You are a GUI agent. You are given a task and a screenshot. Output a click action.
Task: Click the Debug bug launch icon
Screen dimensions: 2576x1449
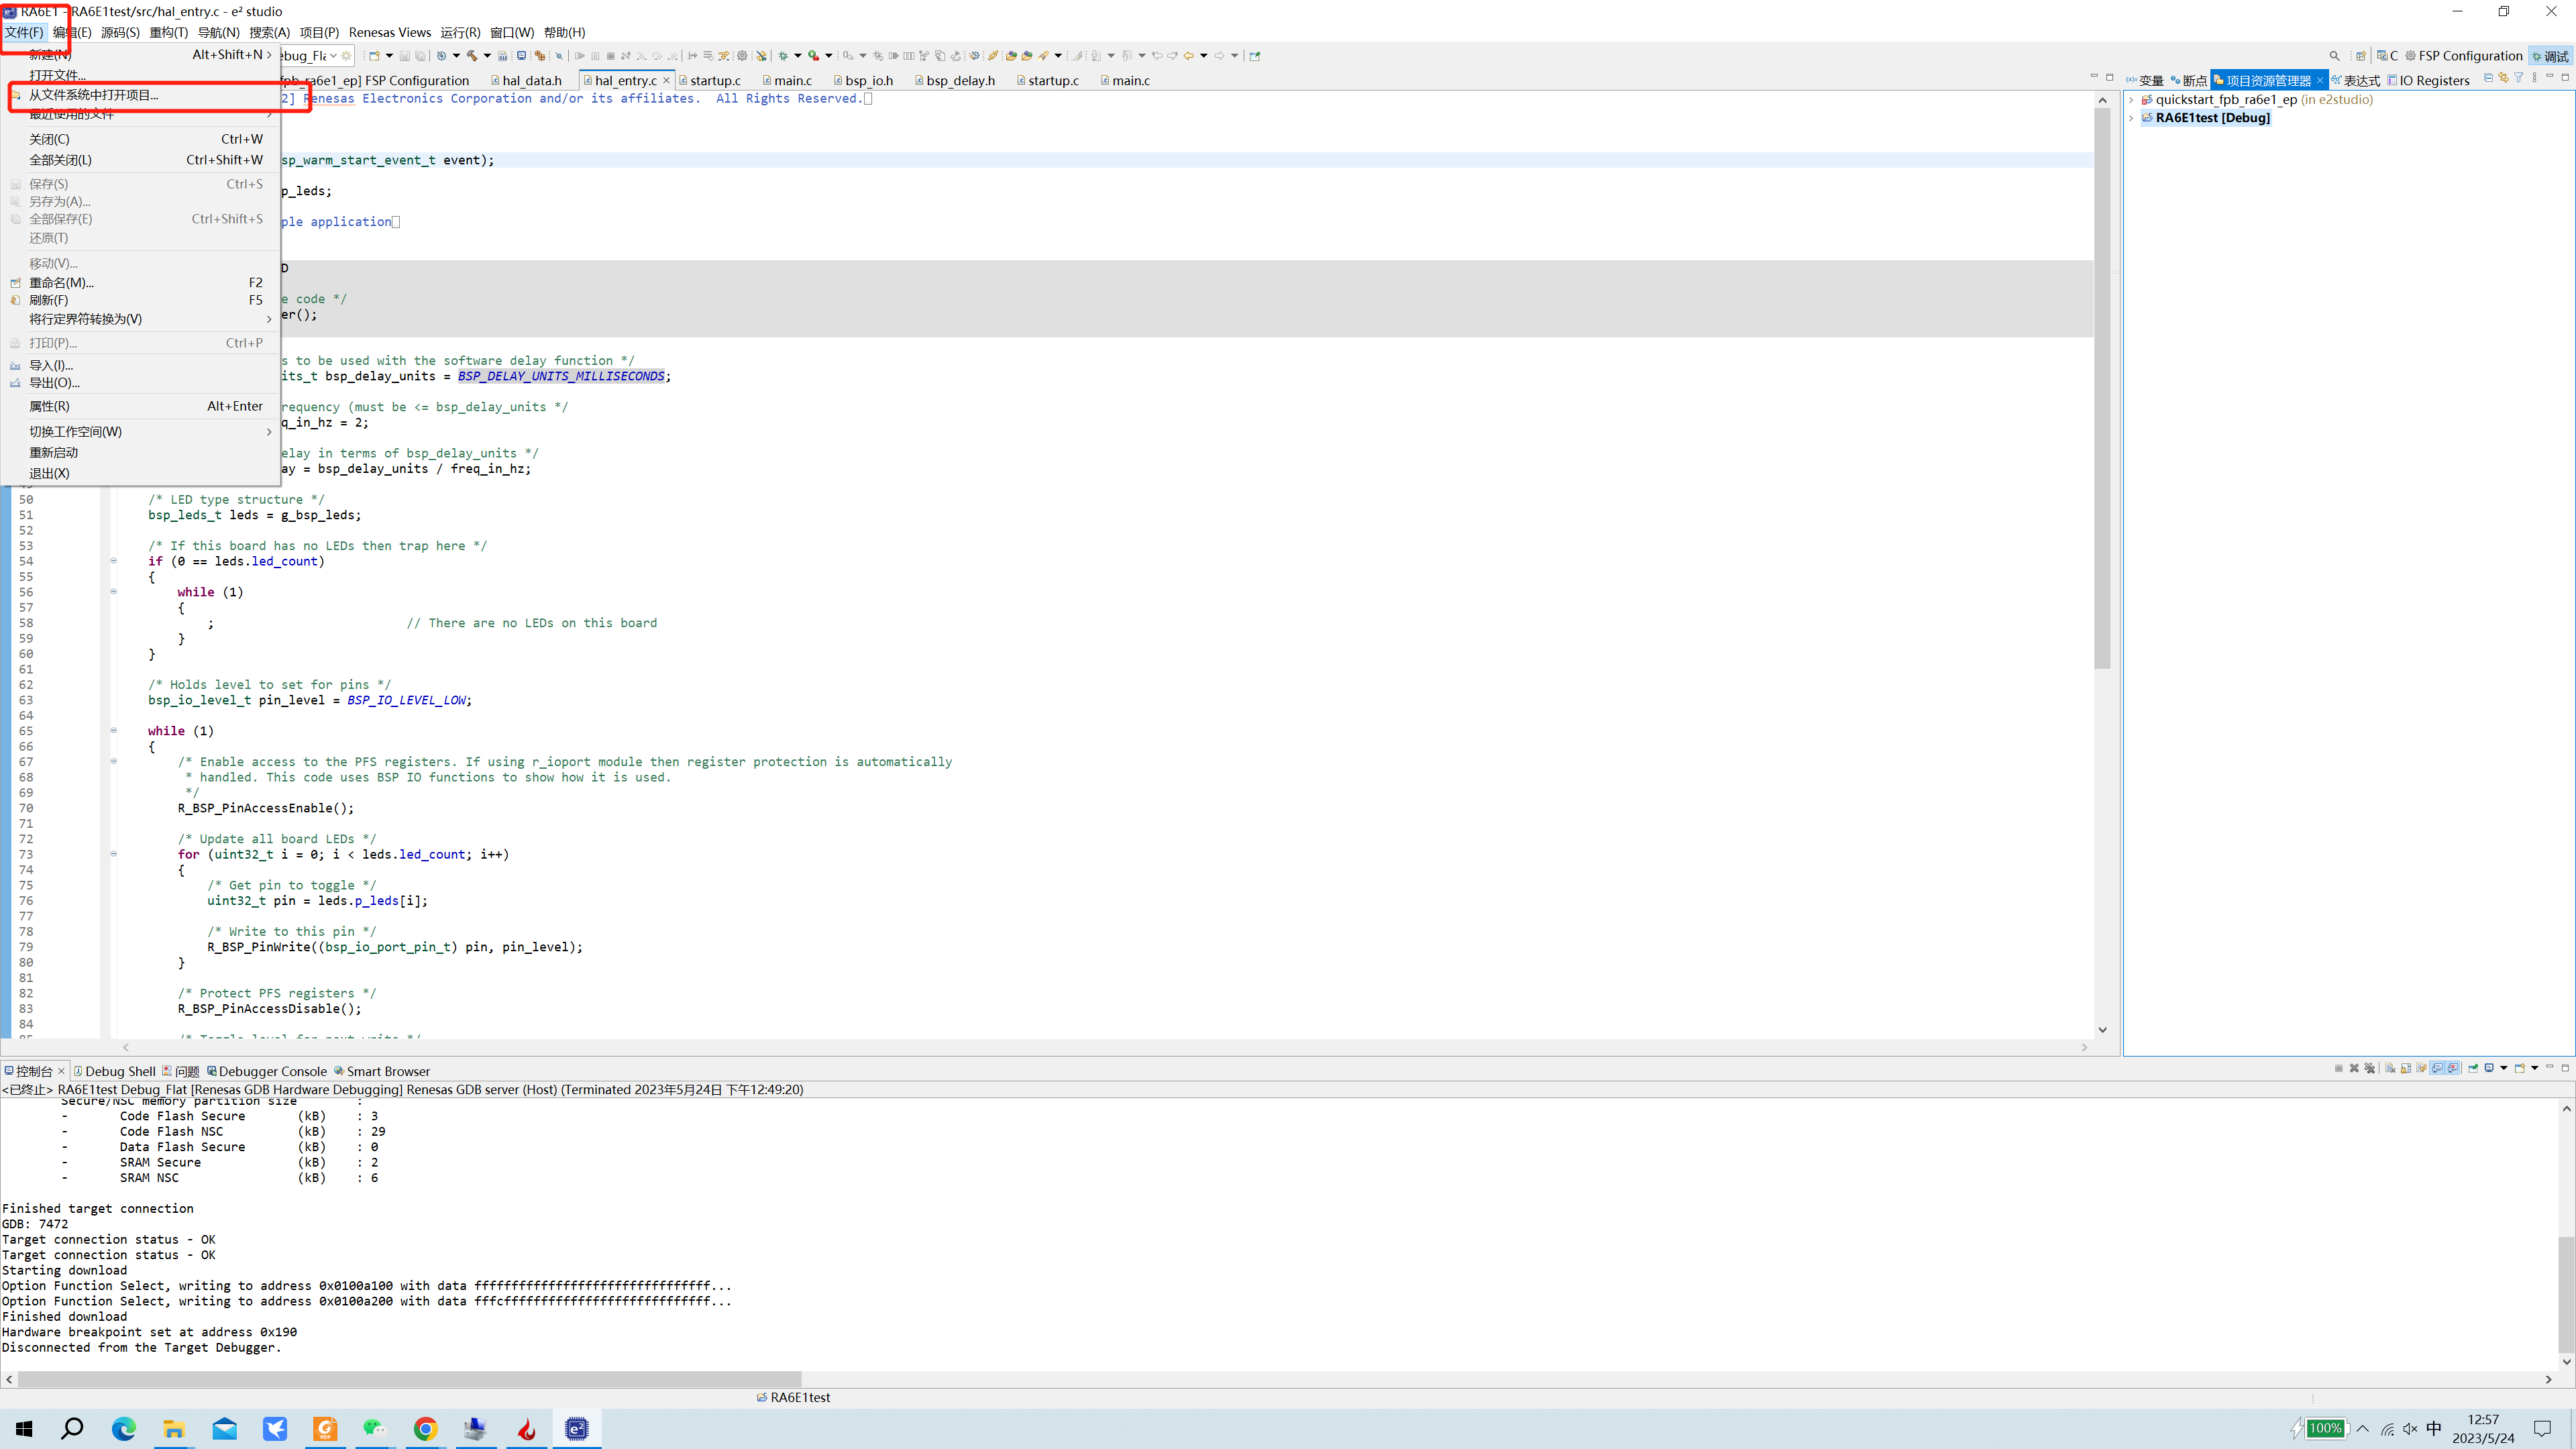pos(784,56)
